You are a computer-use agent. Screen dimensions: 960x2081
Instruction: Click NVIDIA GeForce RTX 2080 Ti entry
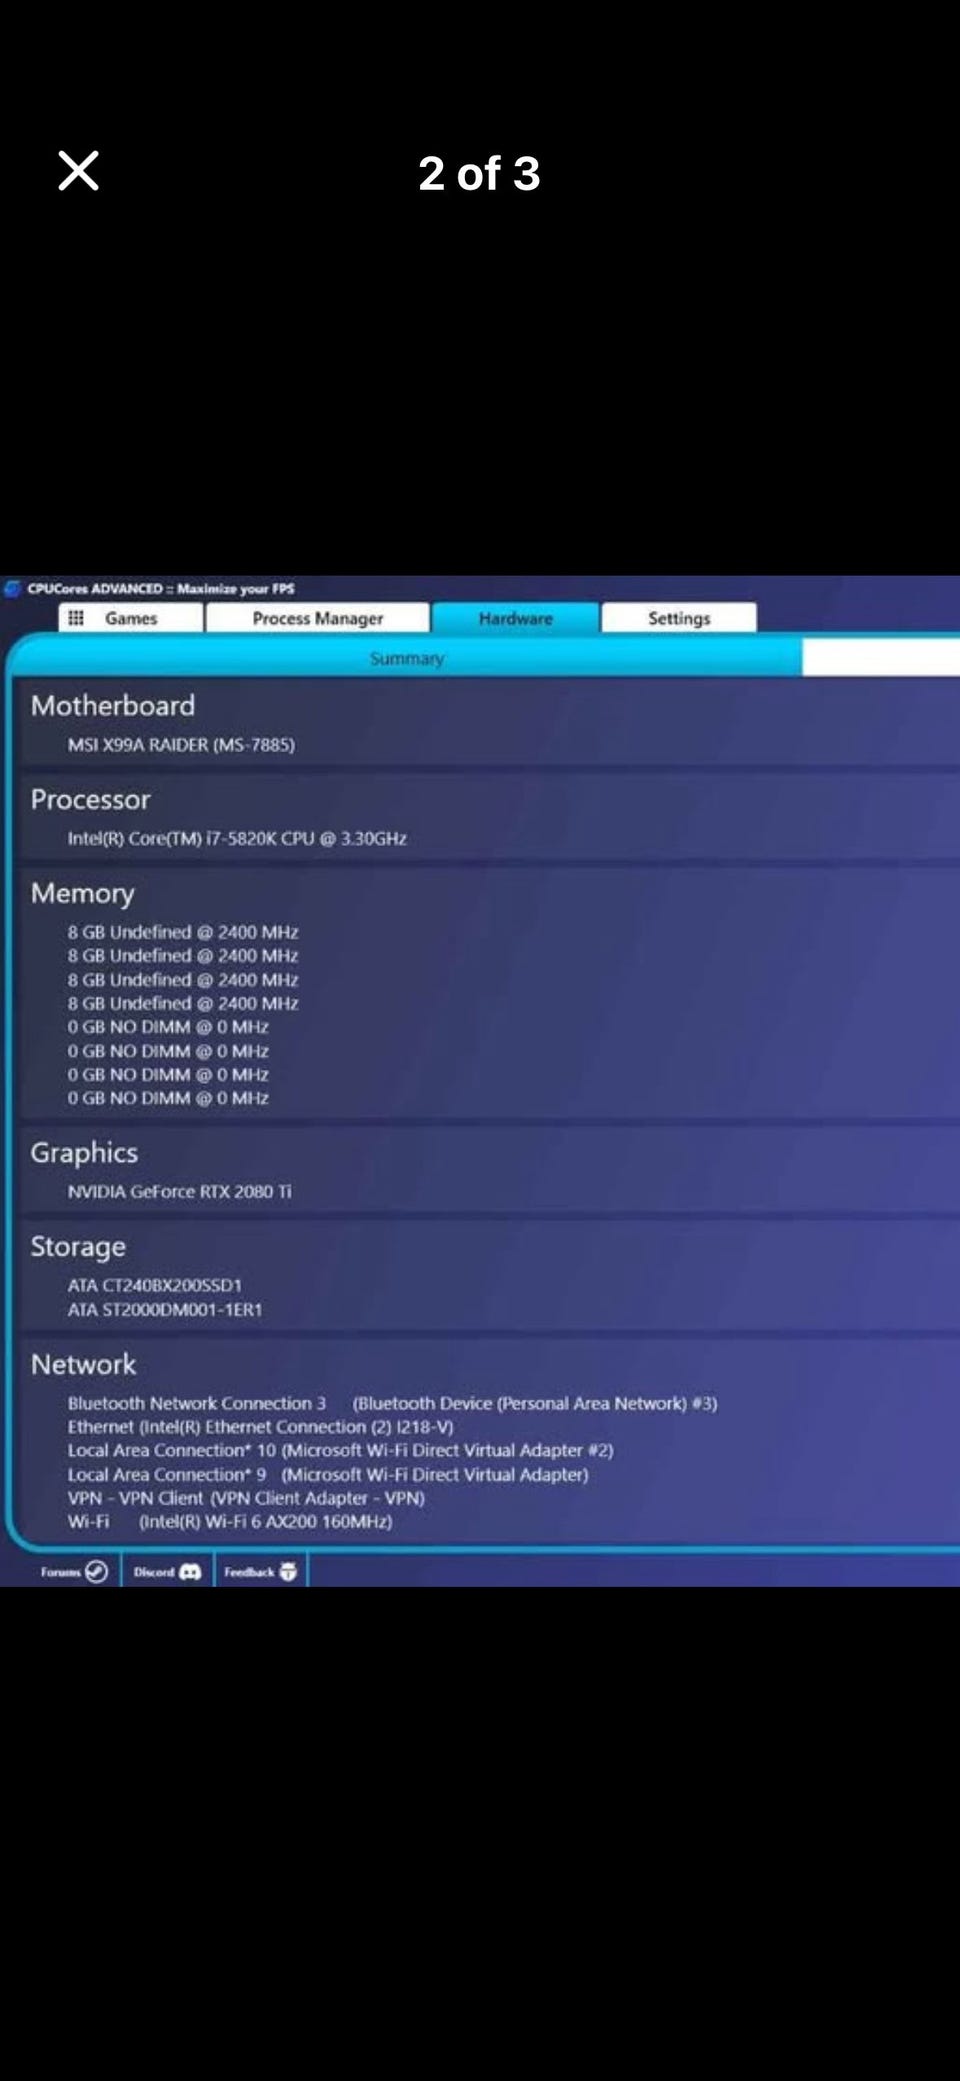pos(180,1191)
